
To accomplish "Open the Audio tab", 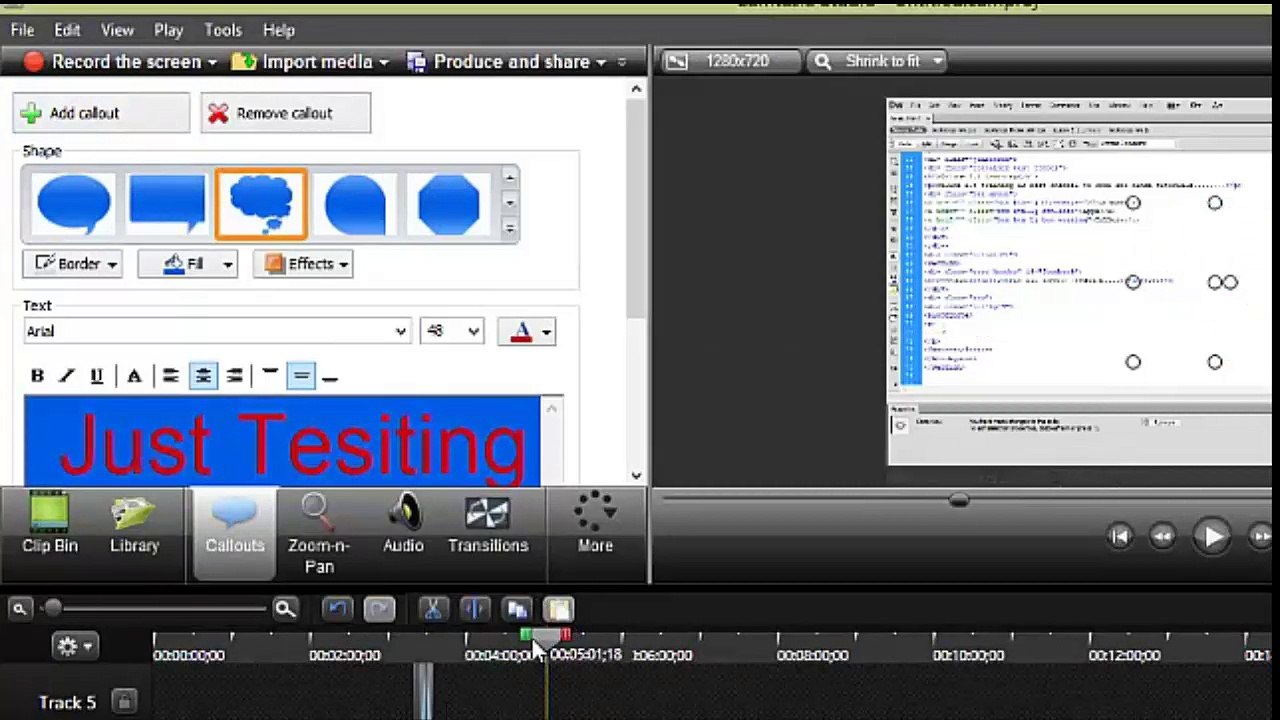I will [403, 526].
